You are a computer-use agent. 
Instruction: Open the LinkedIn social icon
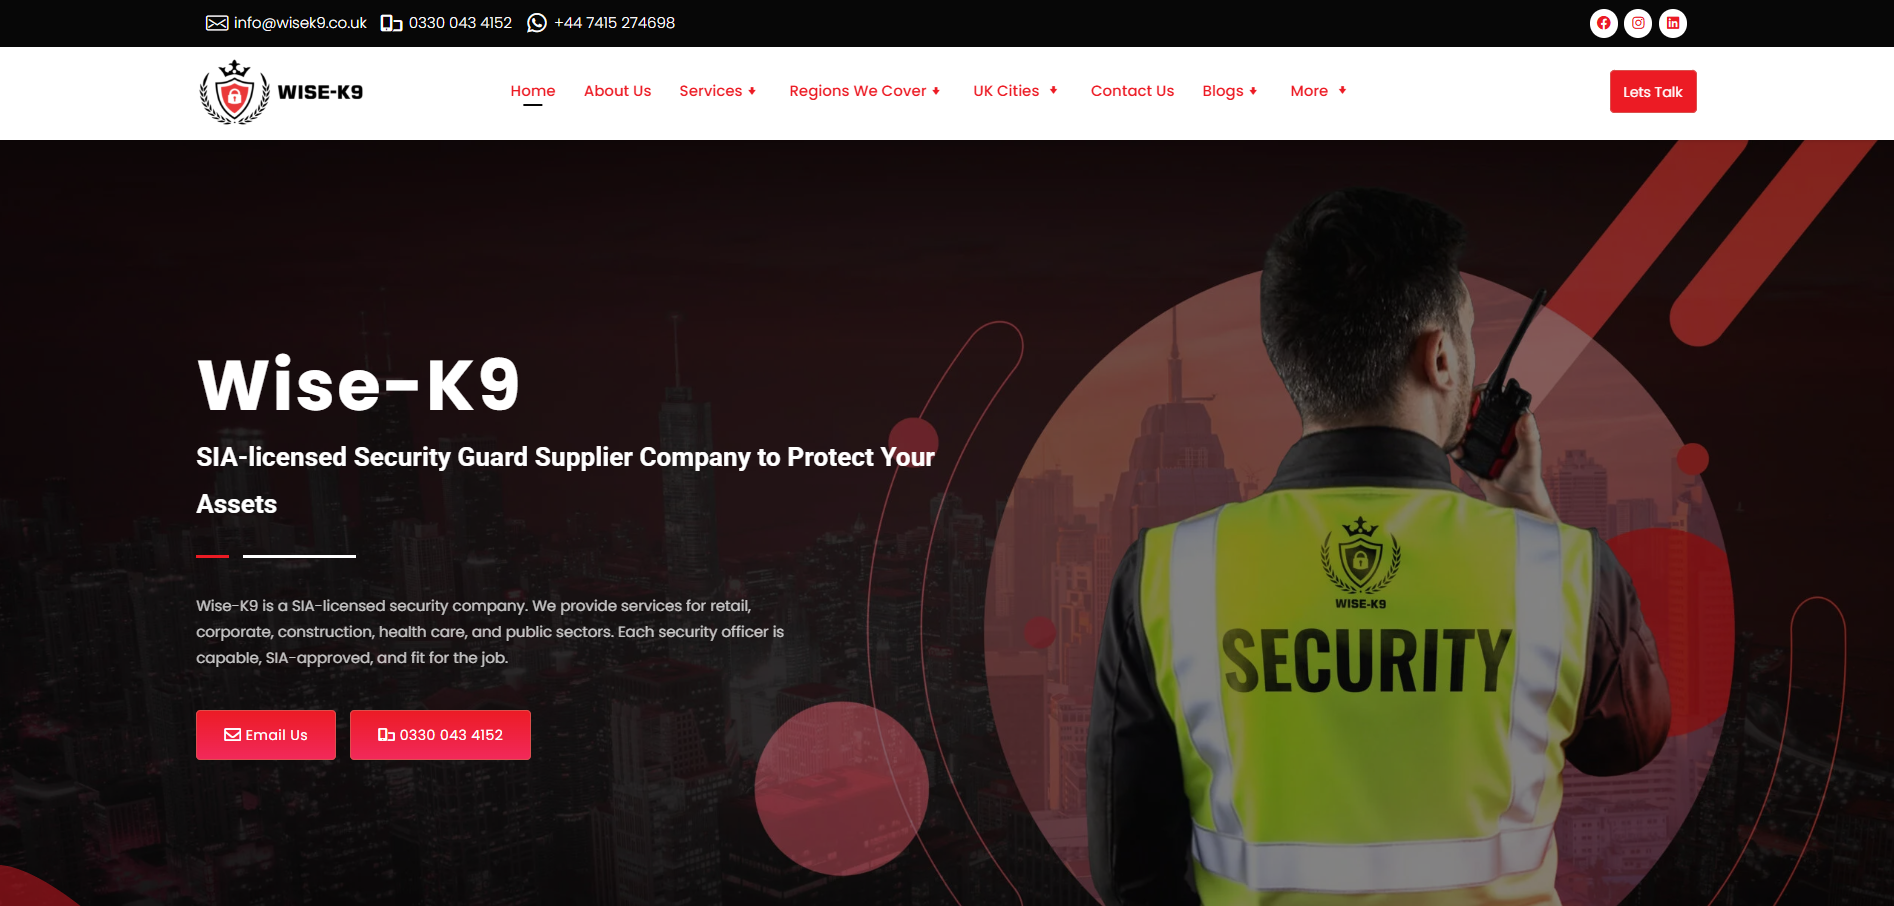click(1673, 23)
